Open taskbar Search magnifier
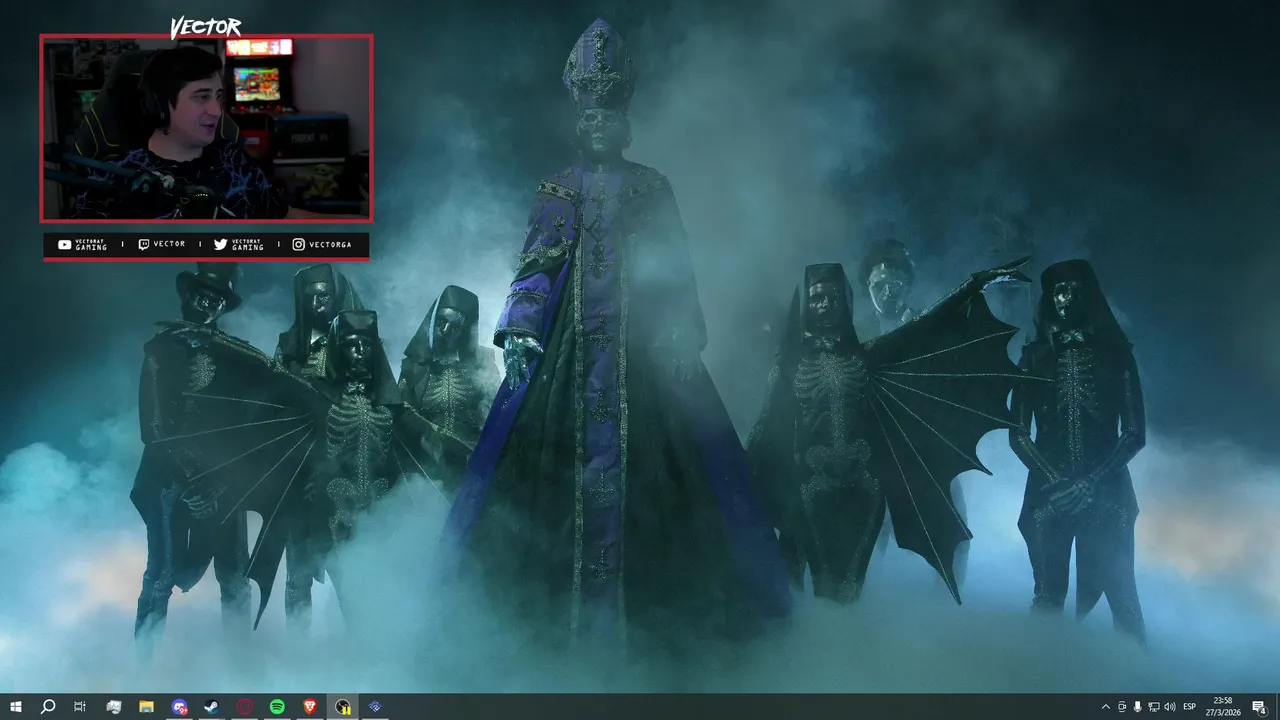The height and width of the screenshot is (720, 1280). 47,707
